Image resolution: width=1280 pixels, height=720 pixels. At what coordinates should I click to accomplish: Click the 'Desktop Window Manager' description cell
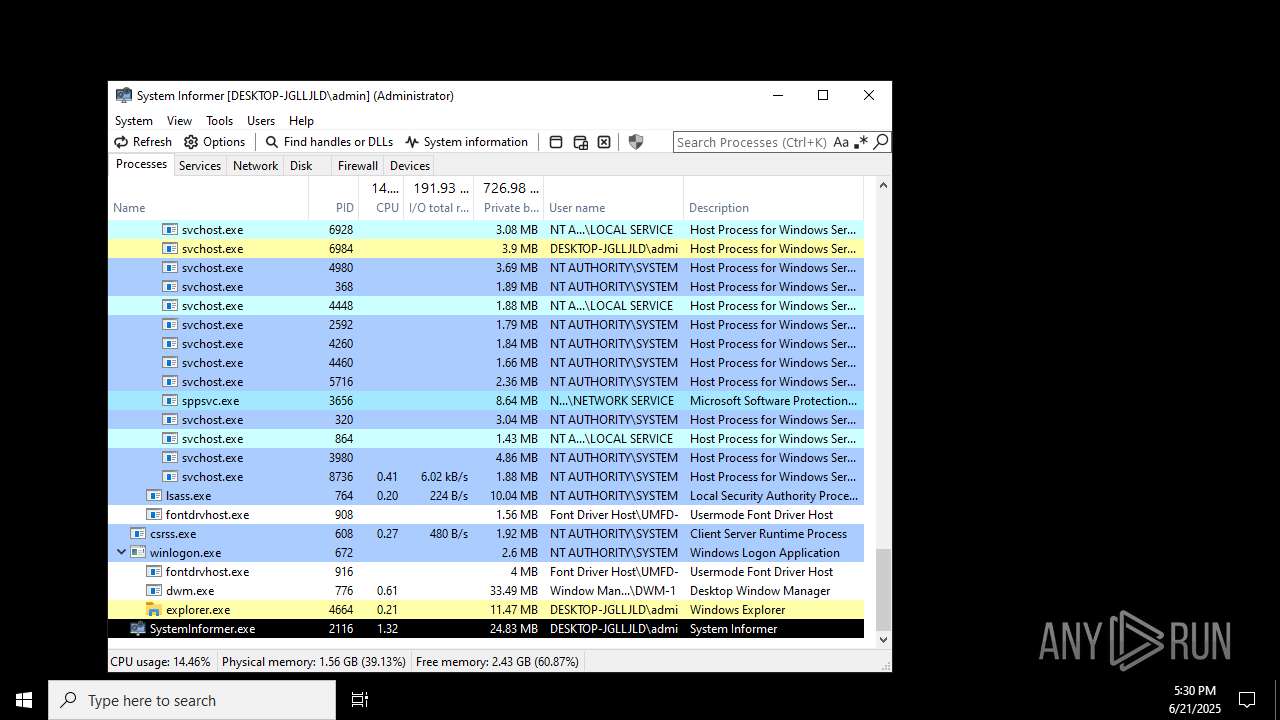click(760, 591)
